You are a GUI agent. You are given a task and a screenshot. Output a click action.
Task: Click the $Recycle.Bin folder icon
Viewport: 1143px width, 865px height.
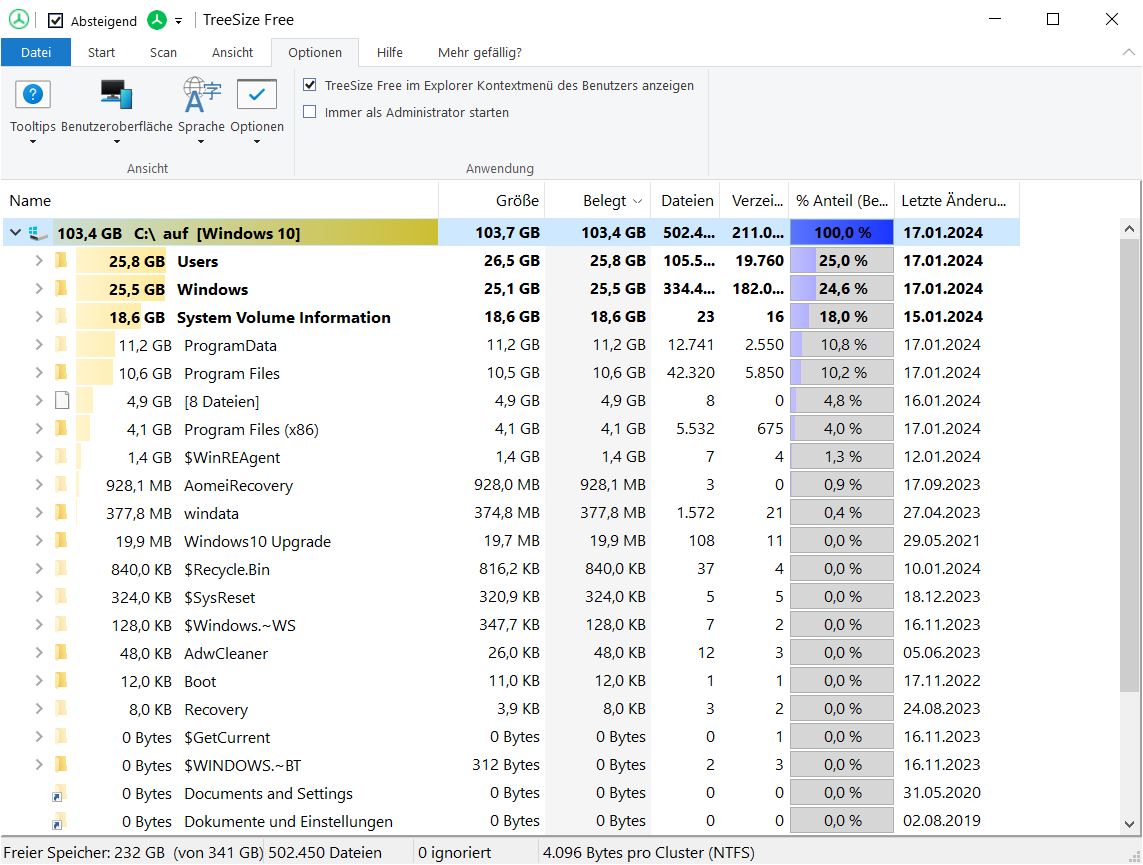(61, 568)
